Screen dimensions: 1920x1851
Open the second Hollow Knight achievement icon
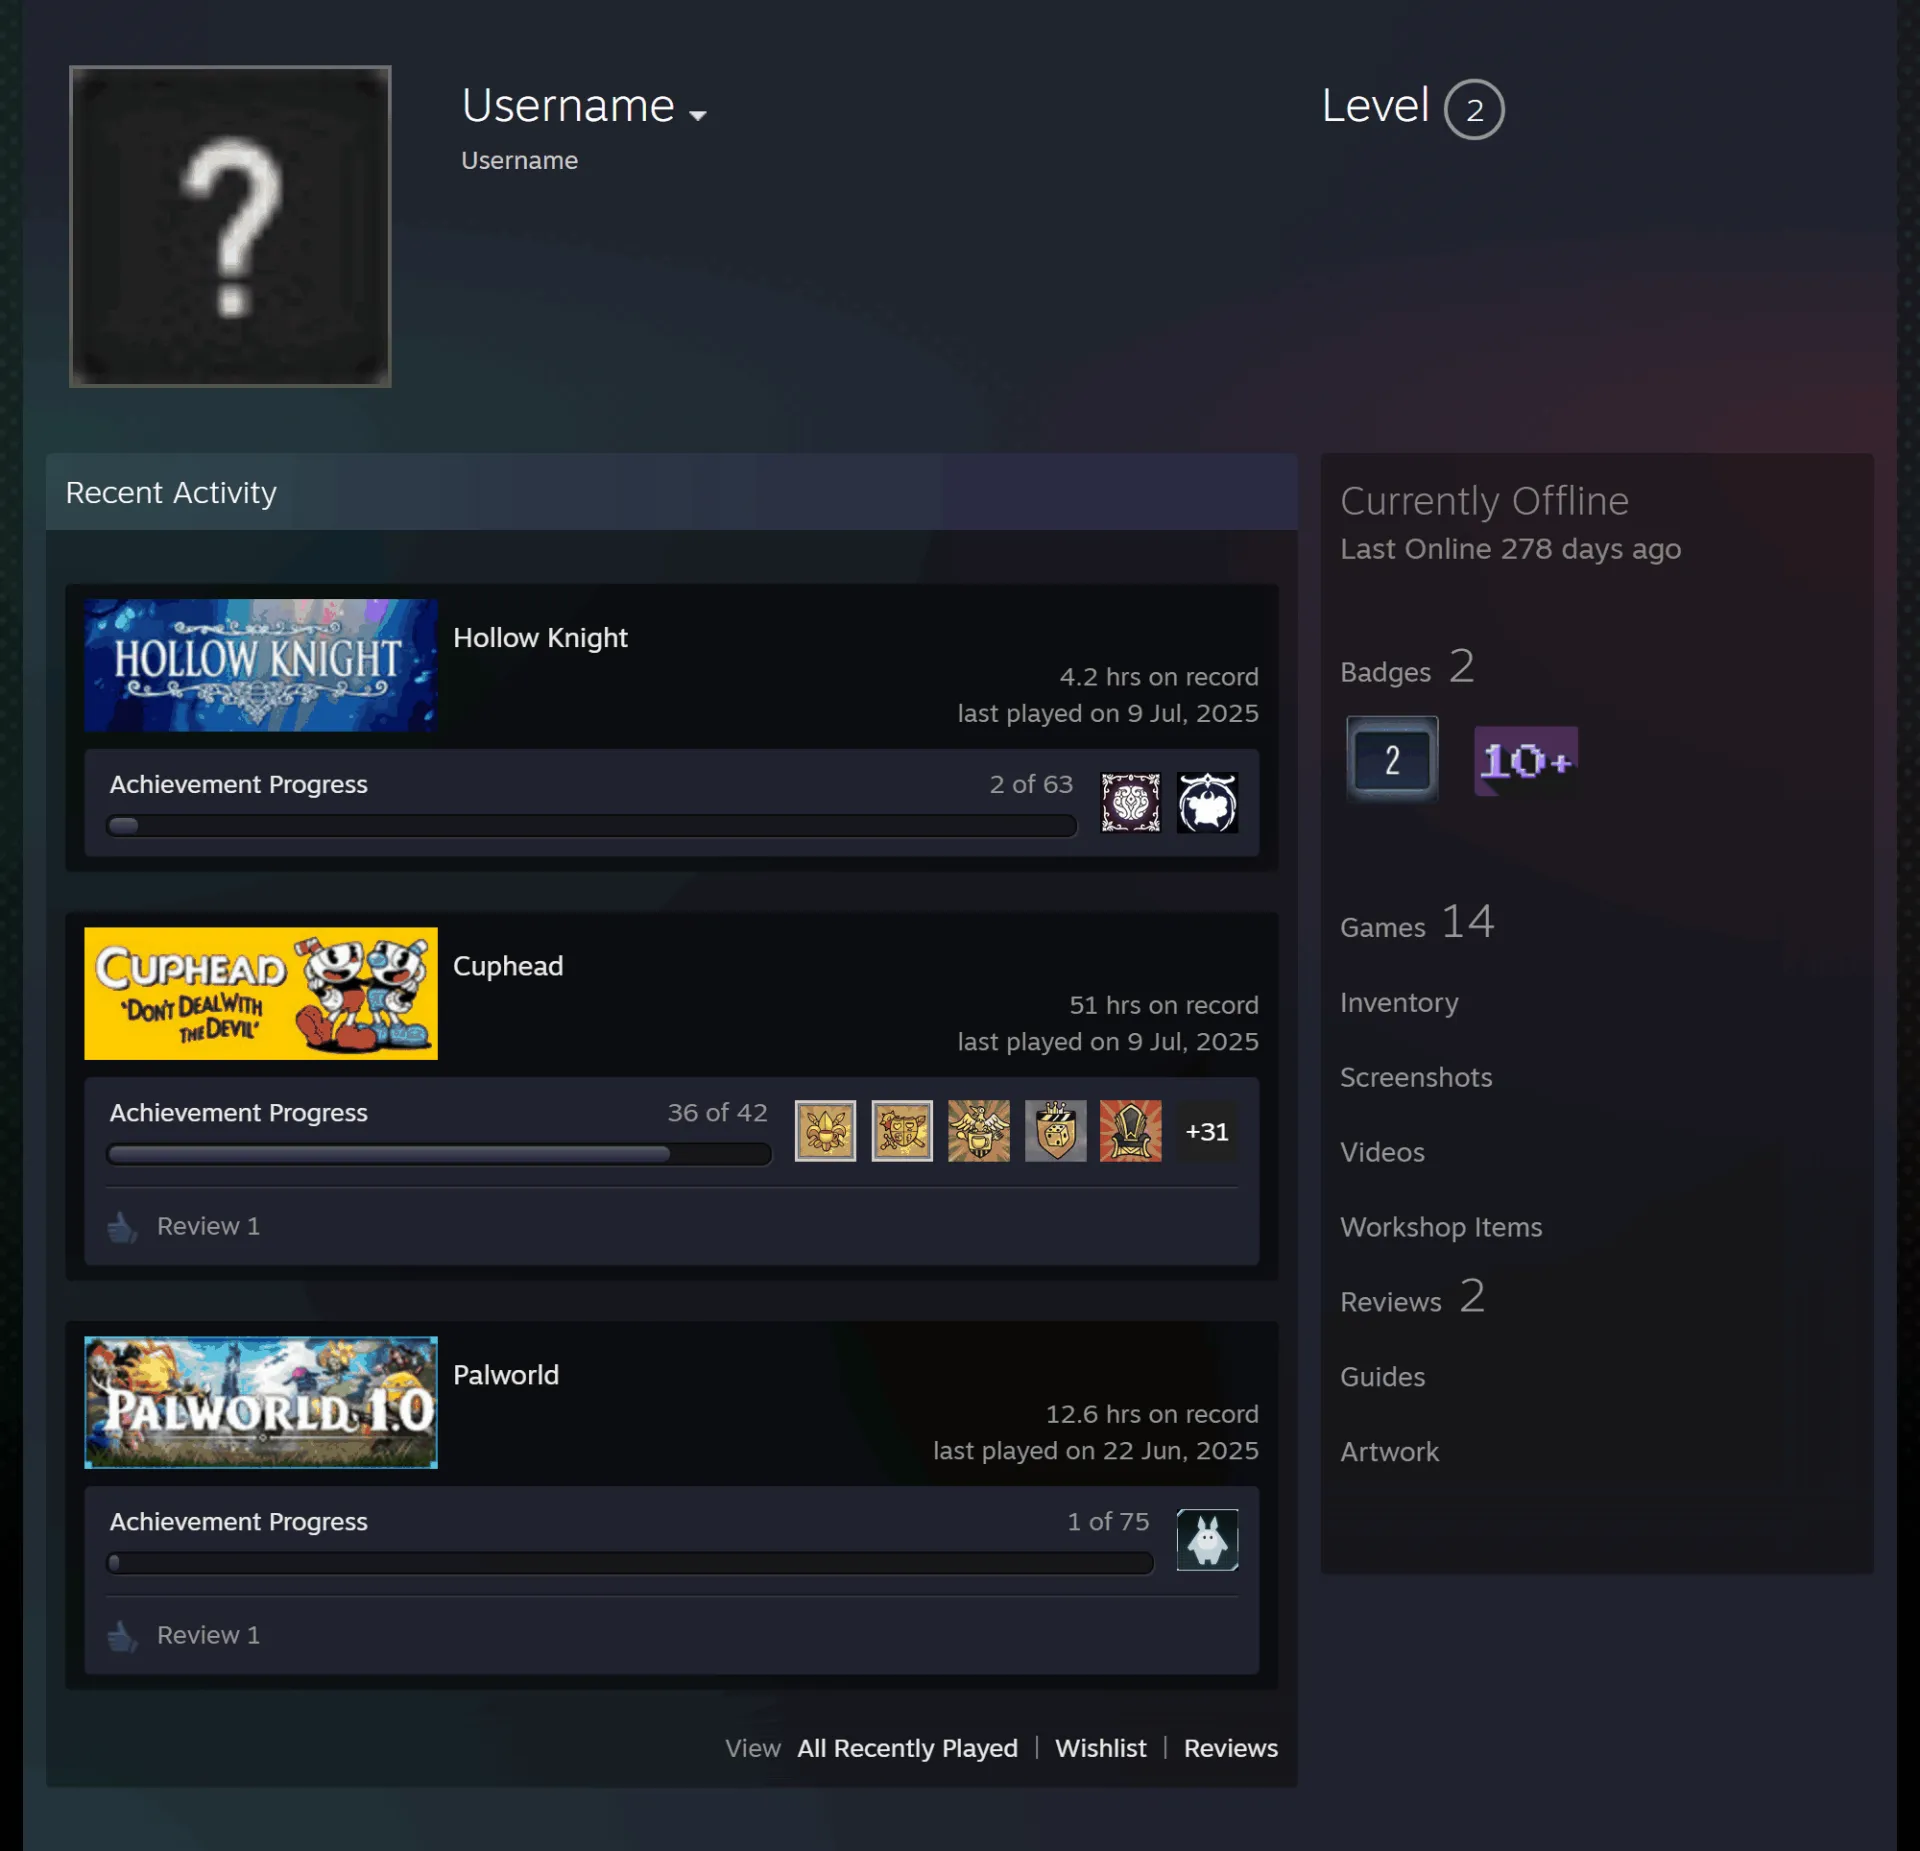click(x=1207, y=802)
